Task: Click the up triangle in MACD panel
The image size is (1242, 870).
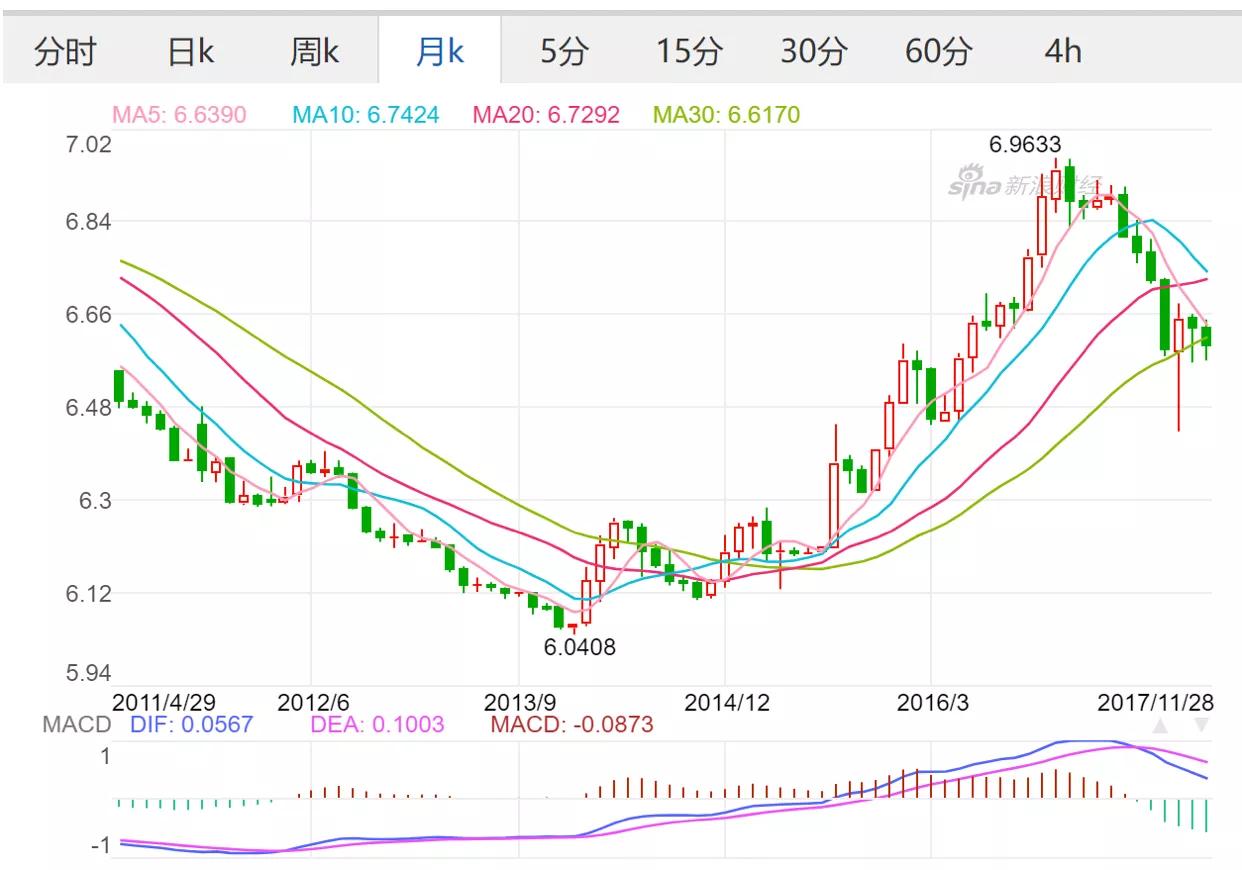Action: coord(1160,725)
